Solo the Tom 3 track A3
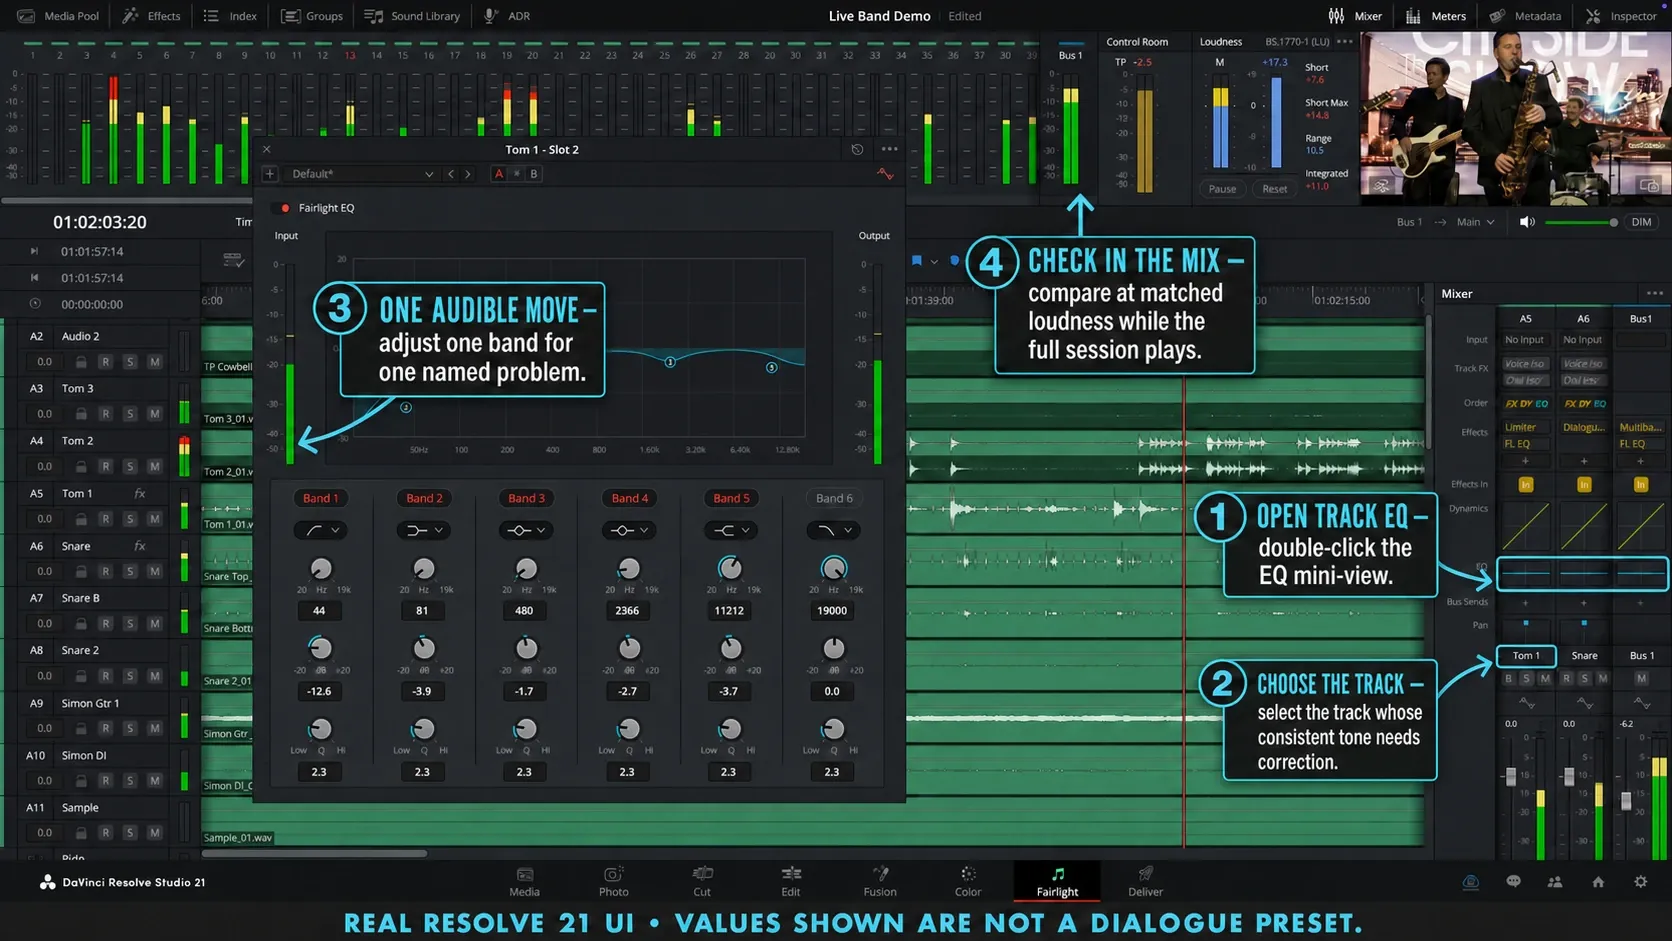 click(x=130, y=414)
